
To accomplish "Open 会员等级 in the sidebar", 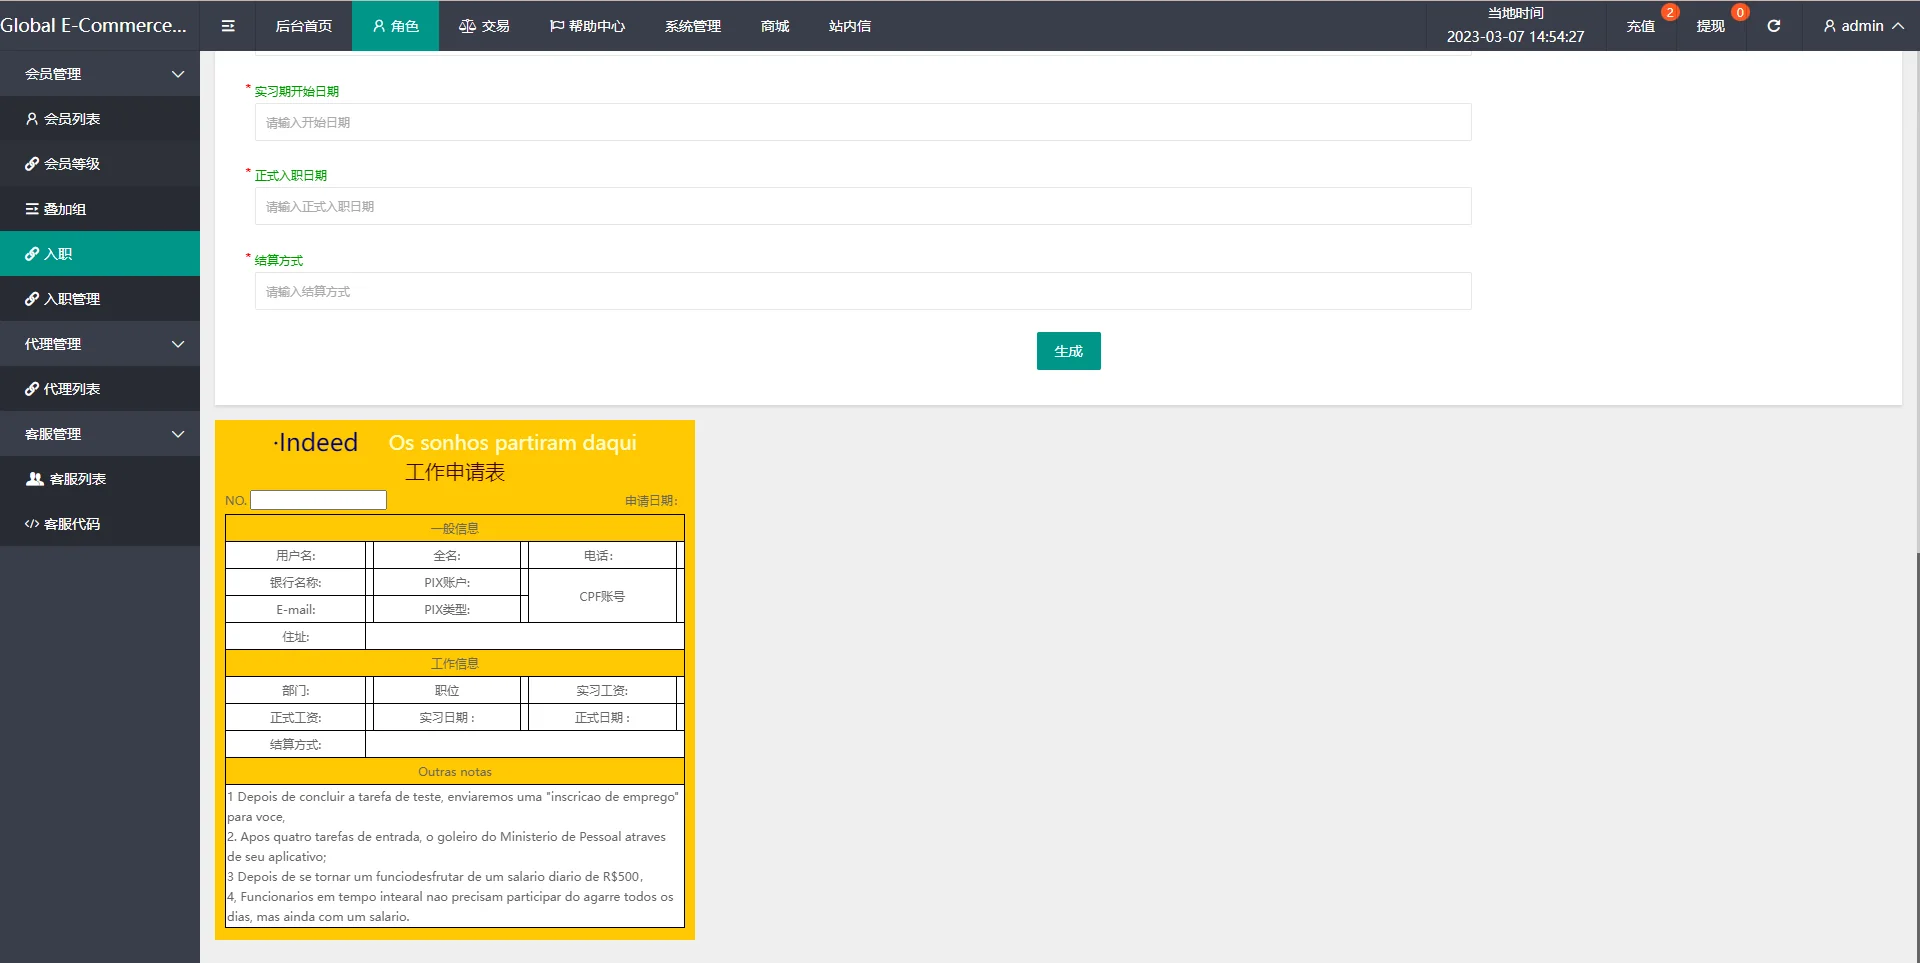I will 72,164.
